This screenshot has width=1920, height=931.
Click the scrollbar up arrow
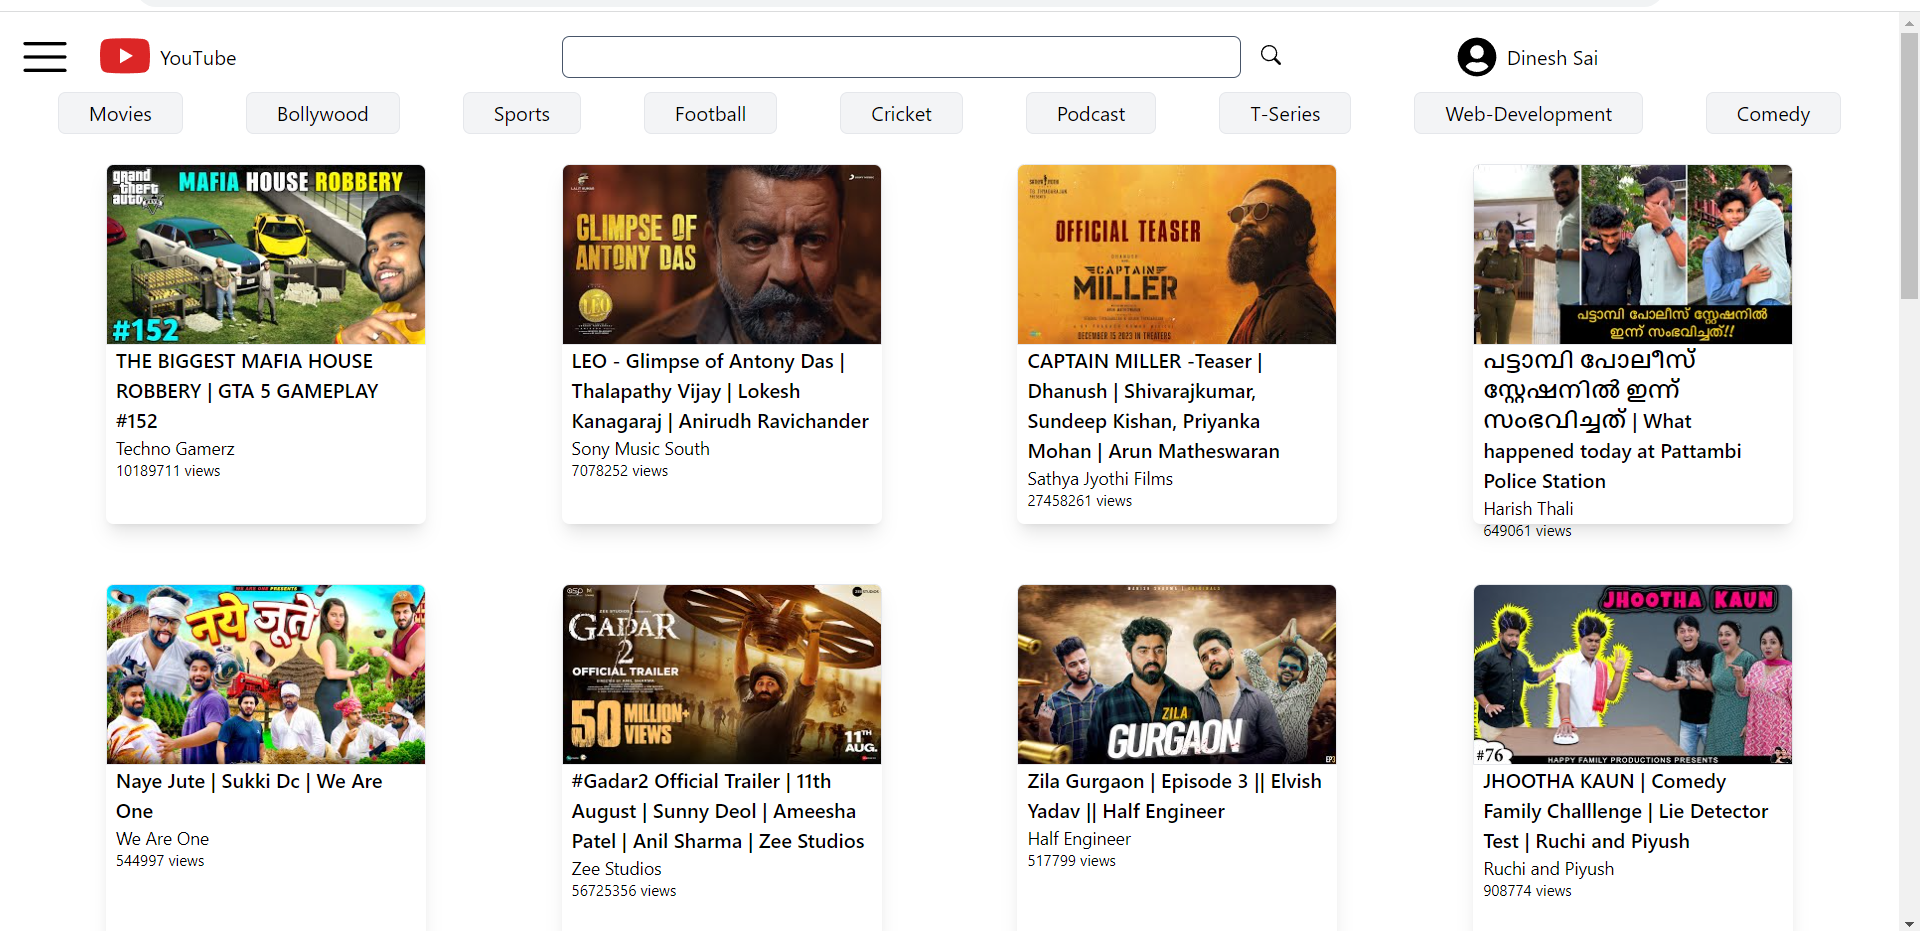[1910, 21]
